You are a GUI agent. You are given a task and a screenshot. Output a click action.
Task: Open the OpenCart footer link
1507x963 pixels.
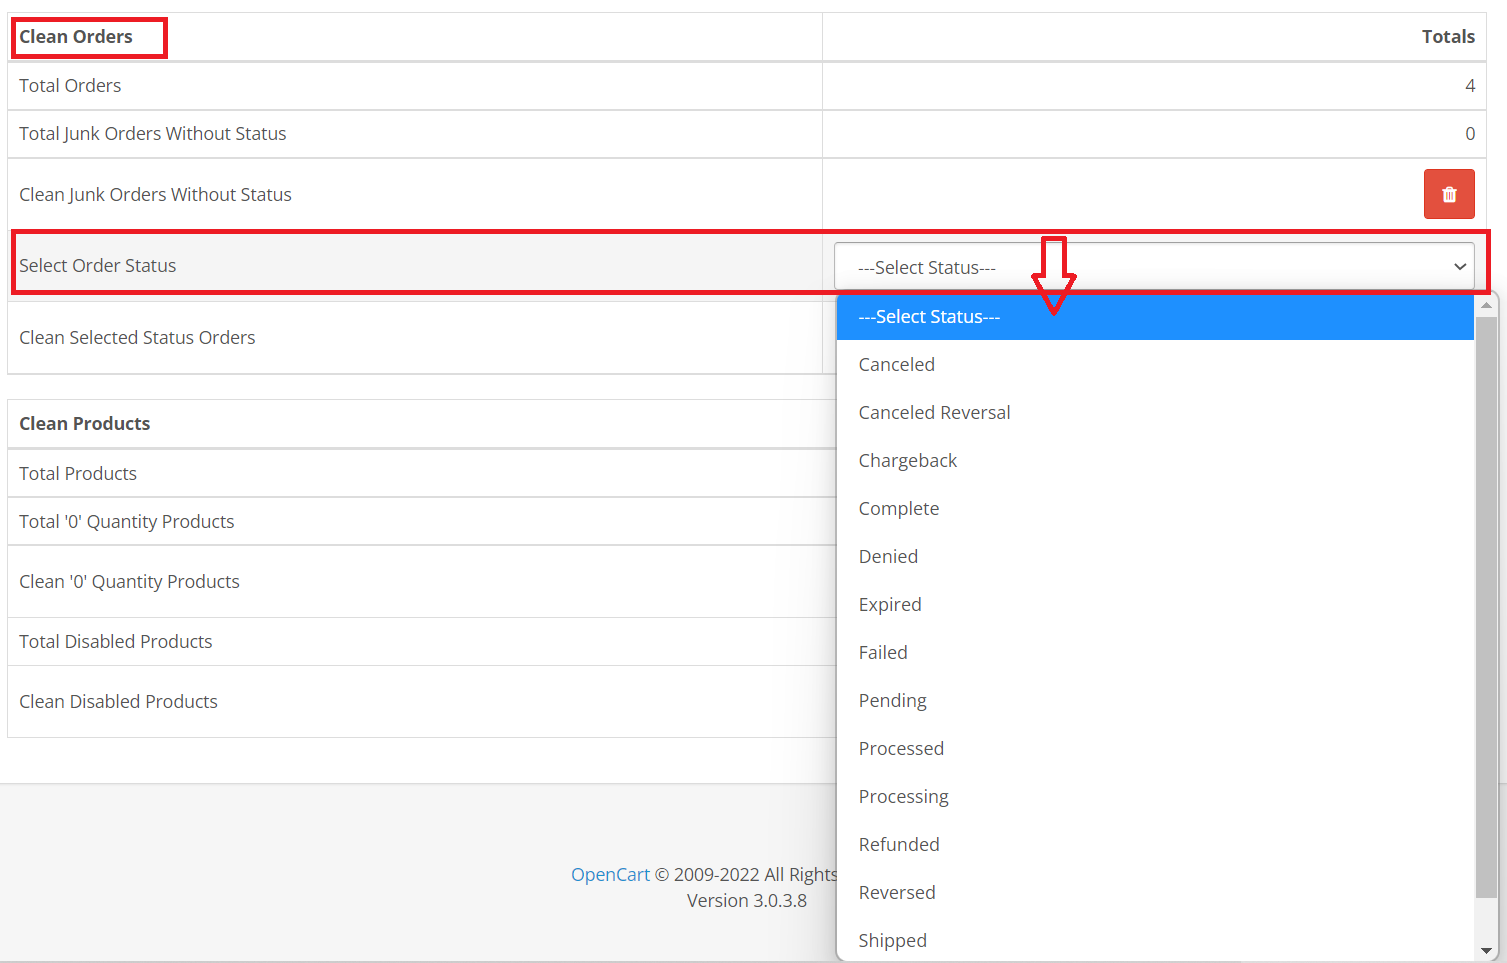[x=610, y=875]
